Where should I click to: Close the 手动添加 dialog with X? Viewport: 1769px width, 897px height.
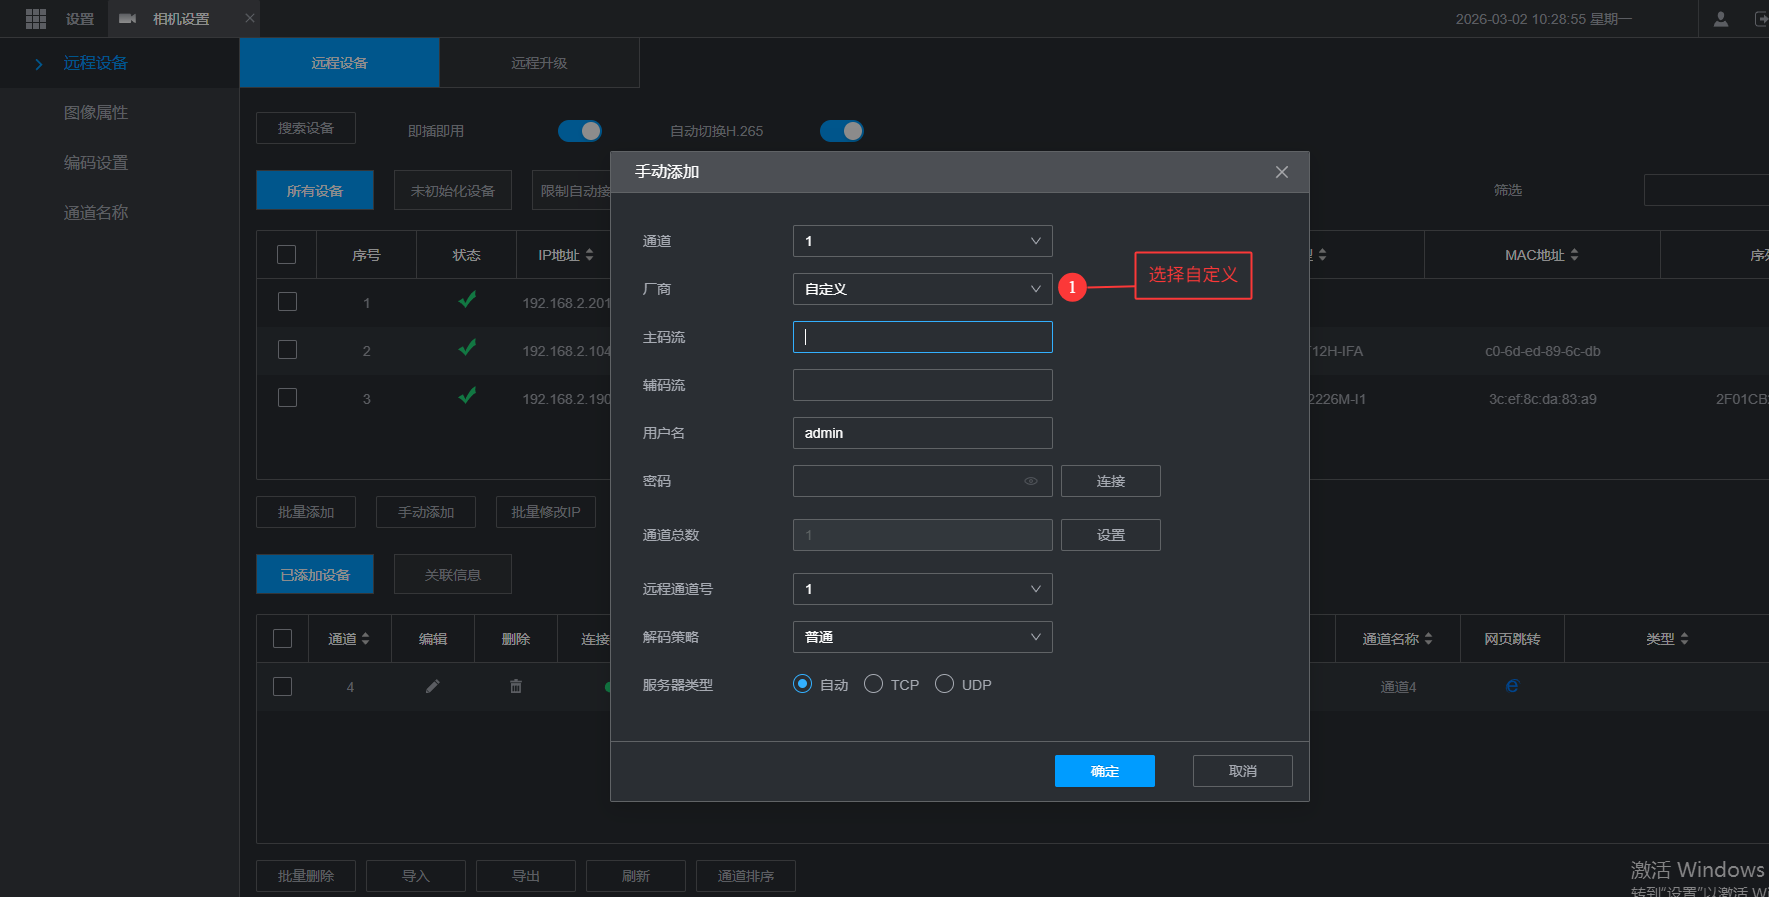(x=1281, y=172)
